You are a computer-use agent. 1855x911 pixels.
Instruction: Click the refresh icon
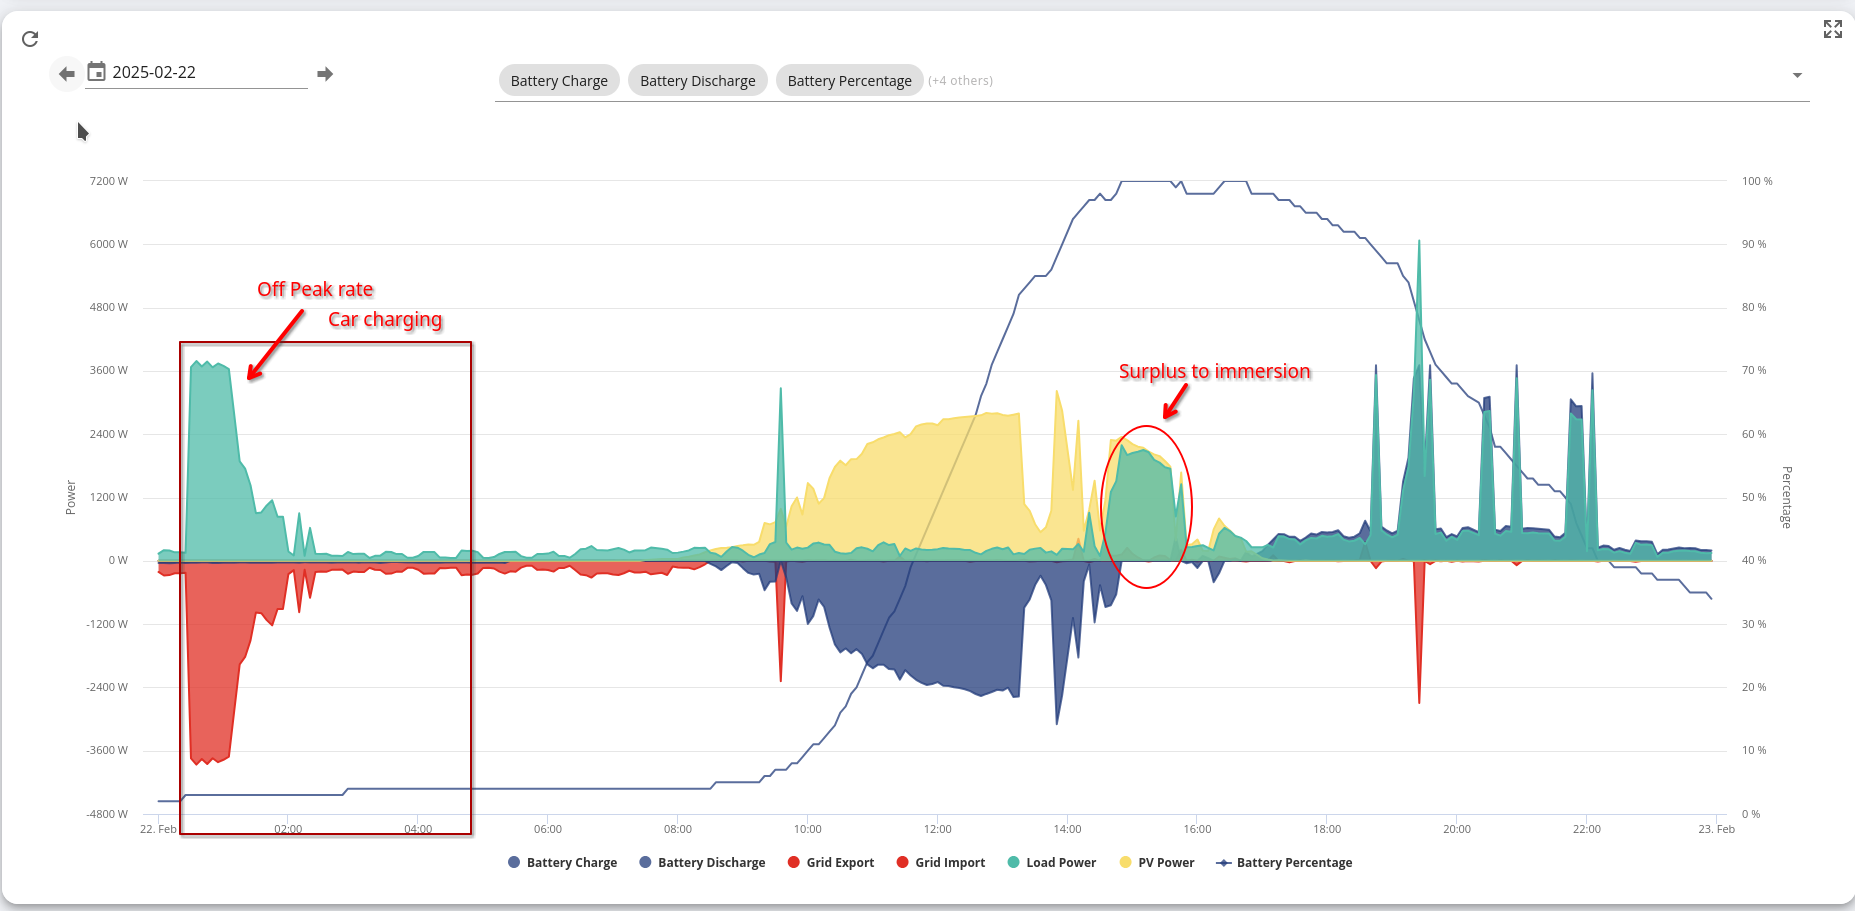30,39
